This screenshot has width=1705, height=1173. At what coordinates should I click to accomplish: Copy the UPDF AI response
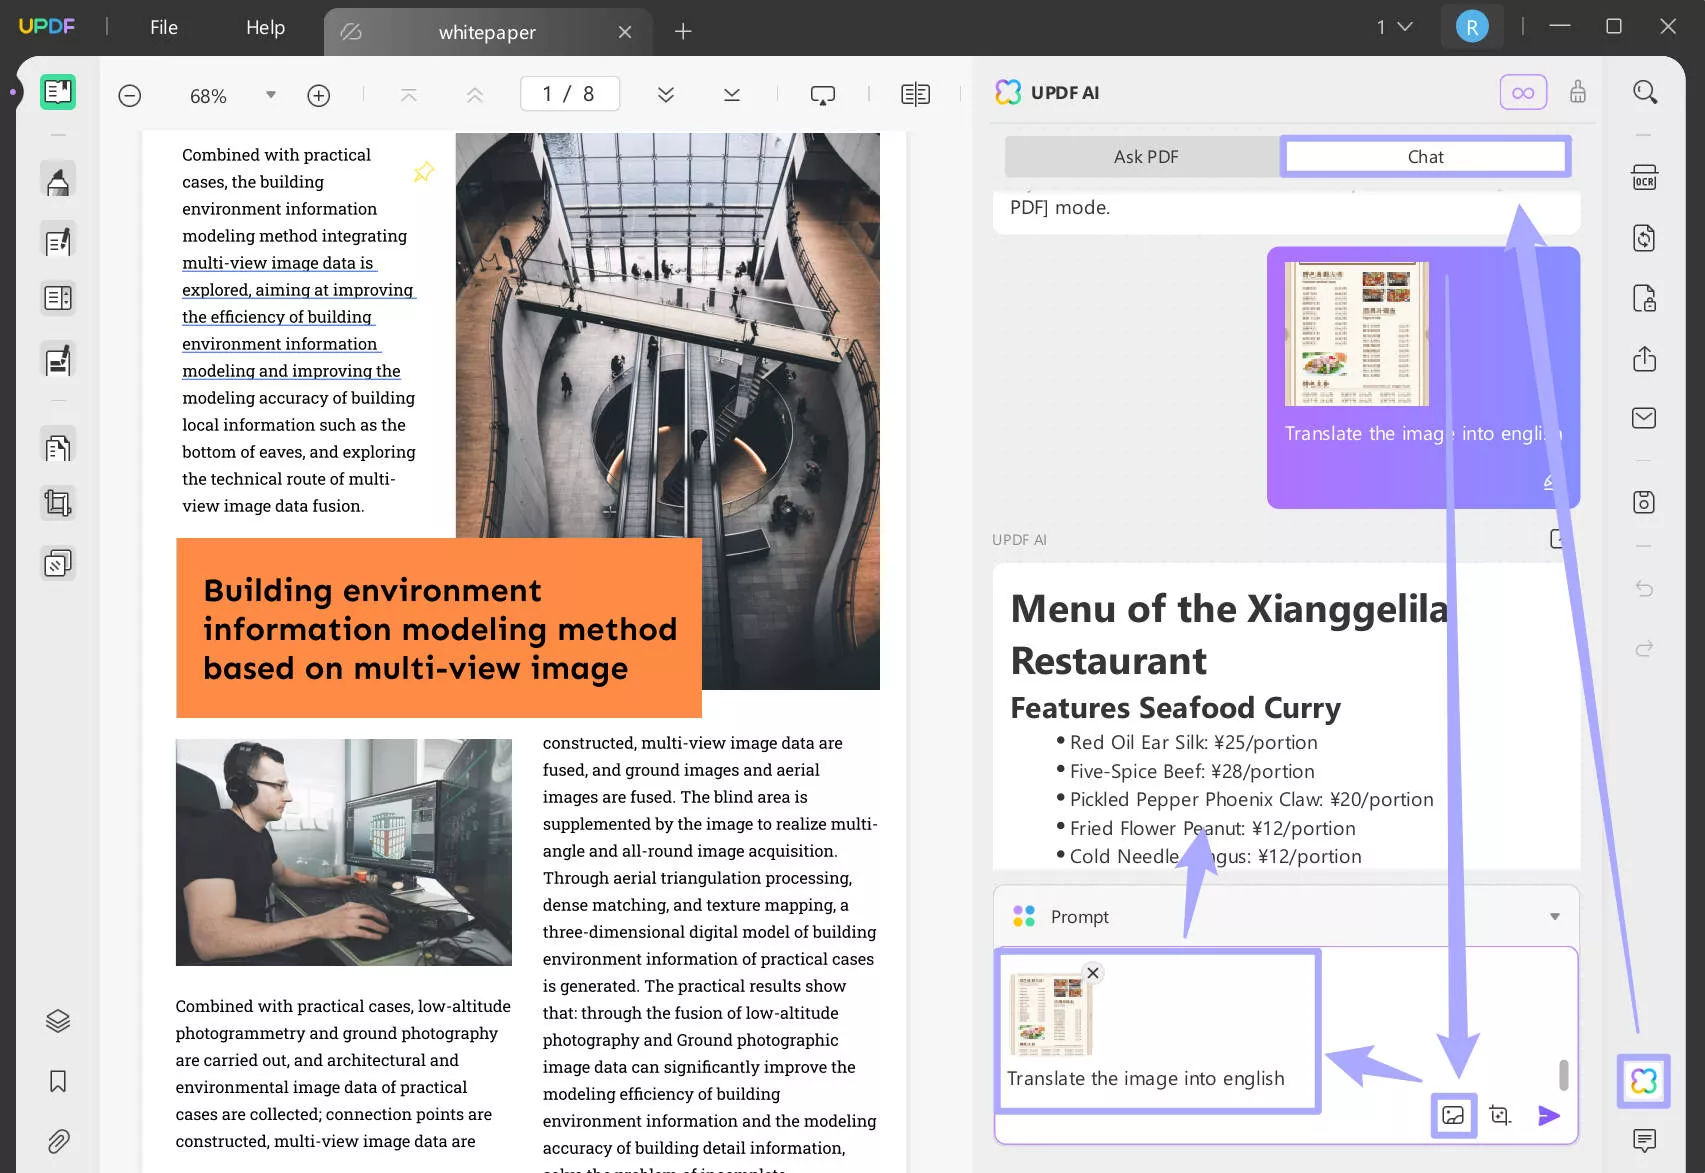tap(1558, 539)
